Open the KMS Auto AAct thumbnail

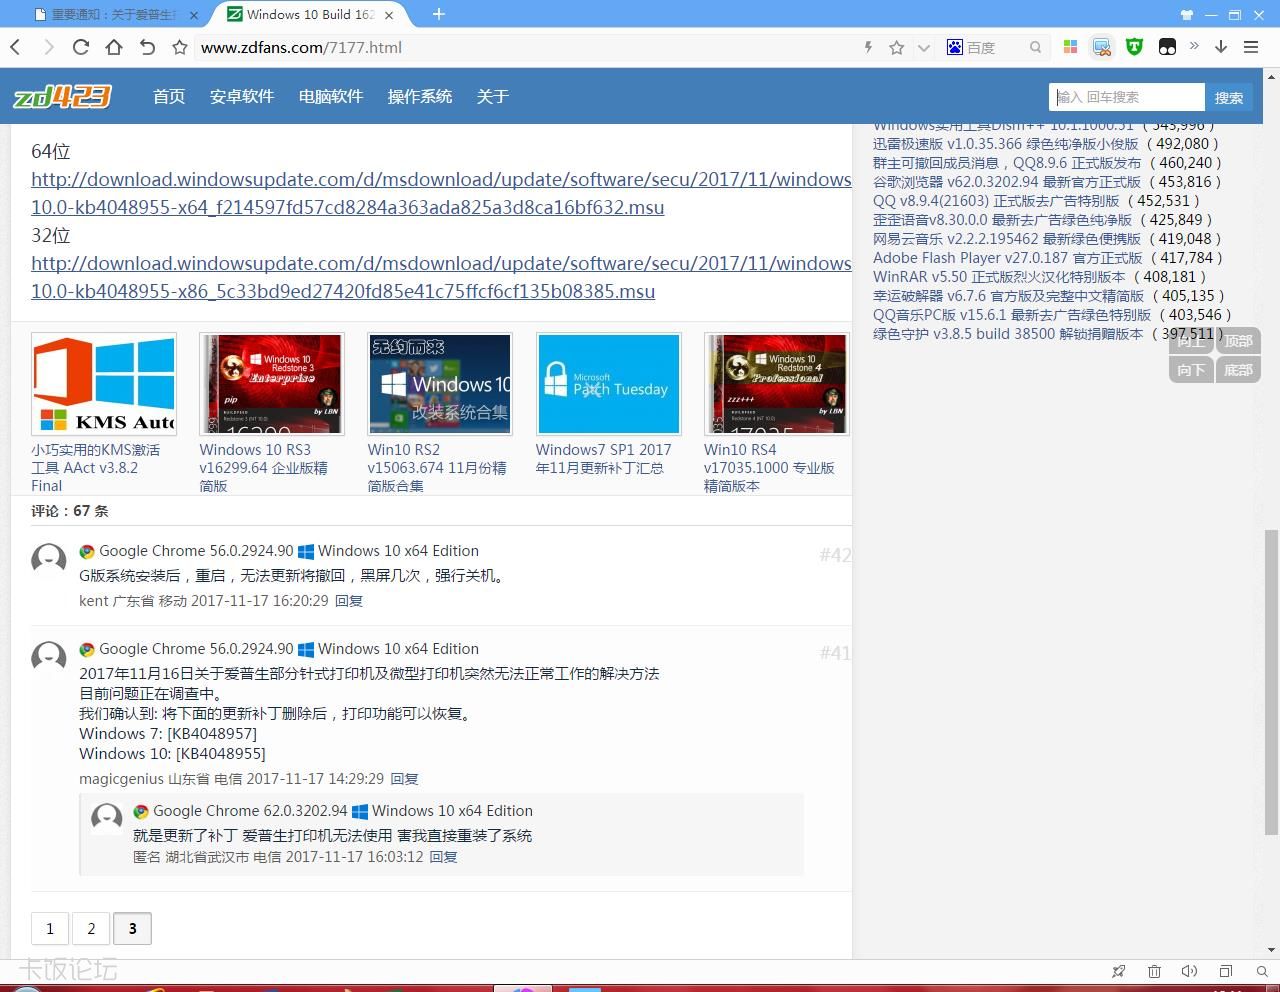click(x=104, y=384)
